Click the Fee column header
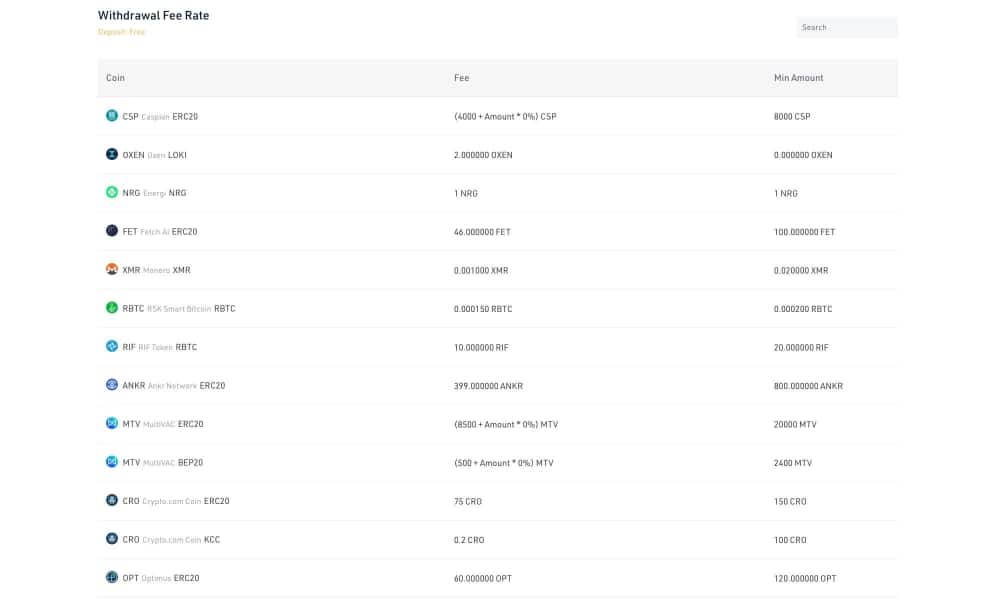The height and width of the screenshot is (600, 1000). [462, 78]
